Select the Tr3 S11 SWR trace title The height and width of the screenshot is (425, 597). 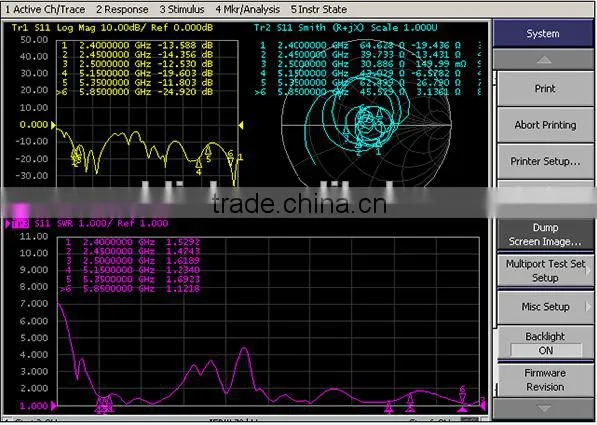point(90,223)
